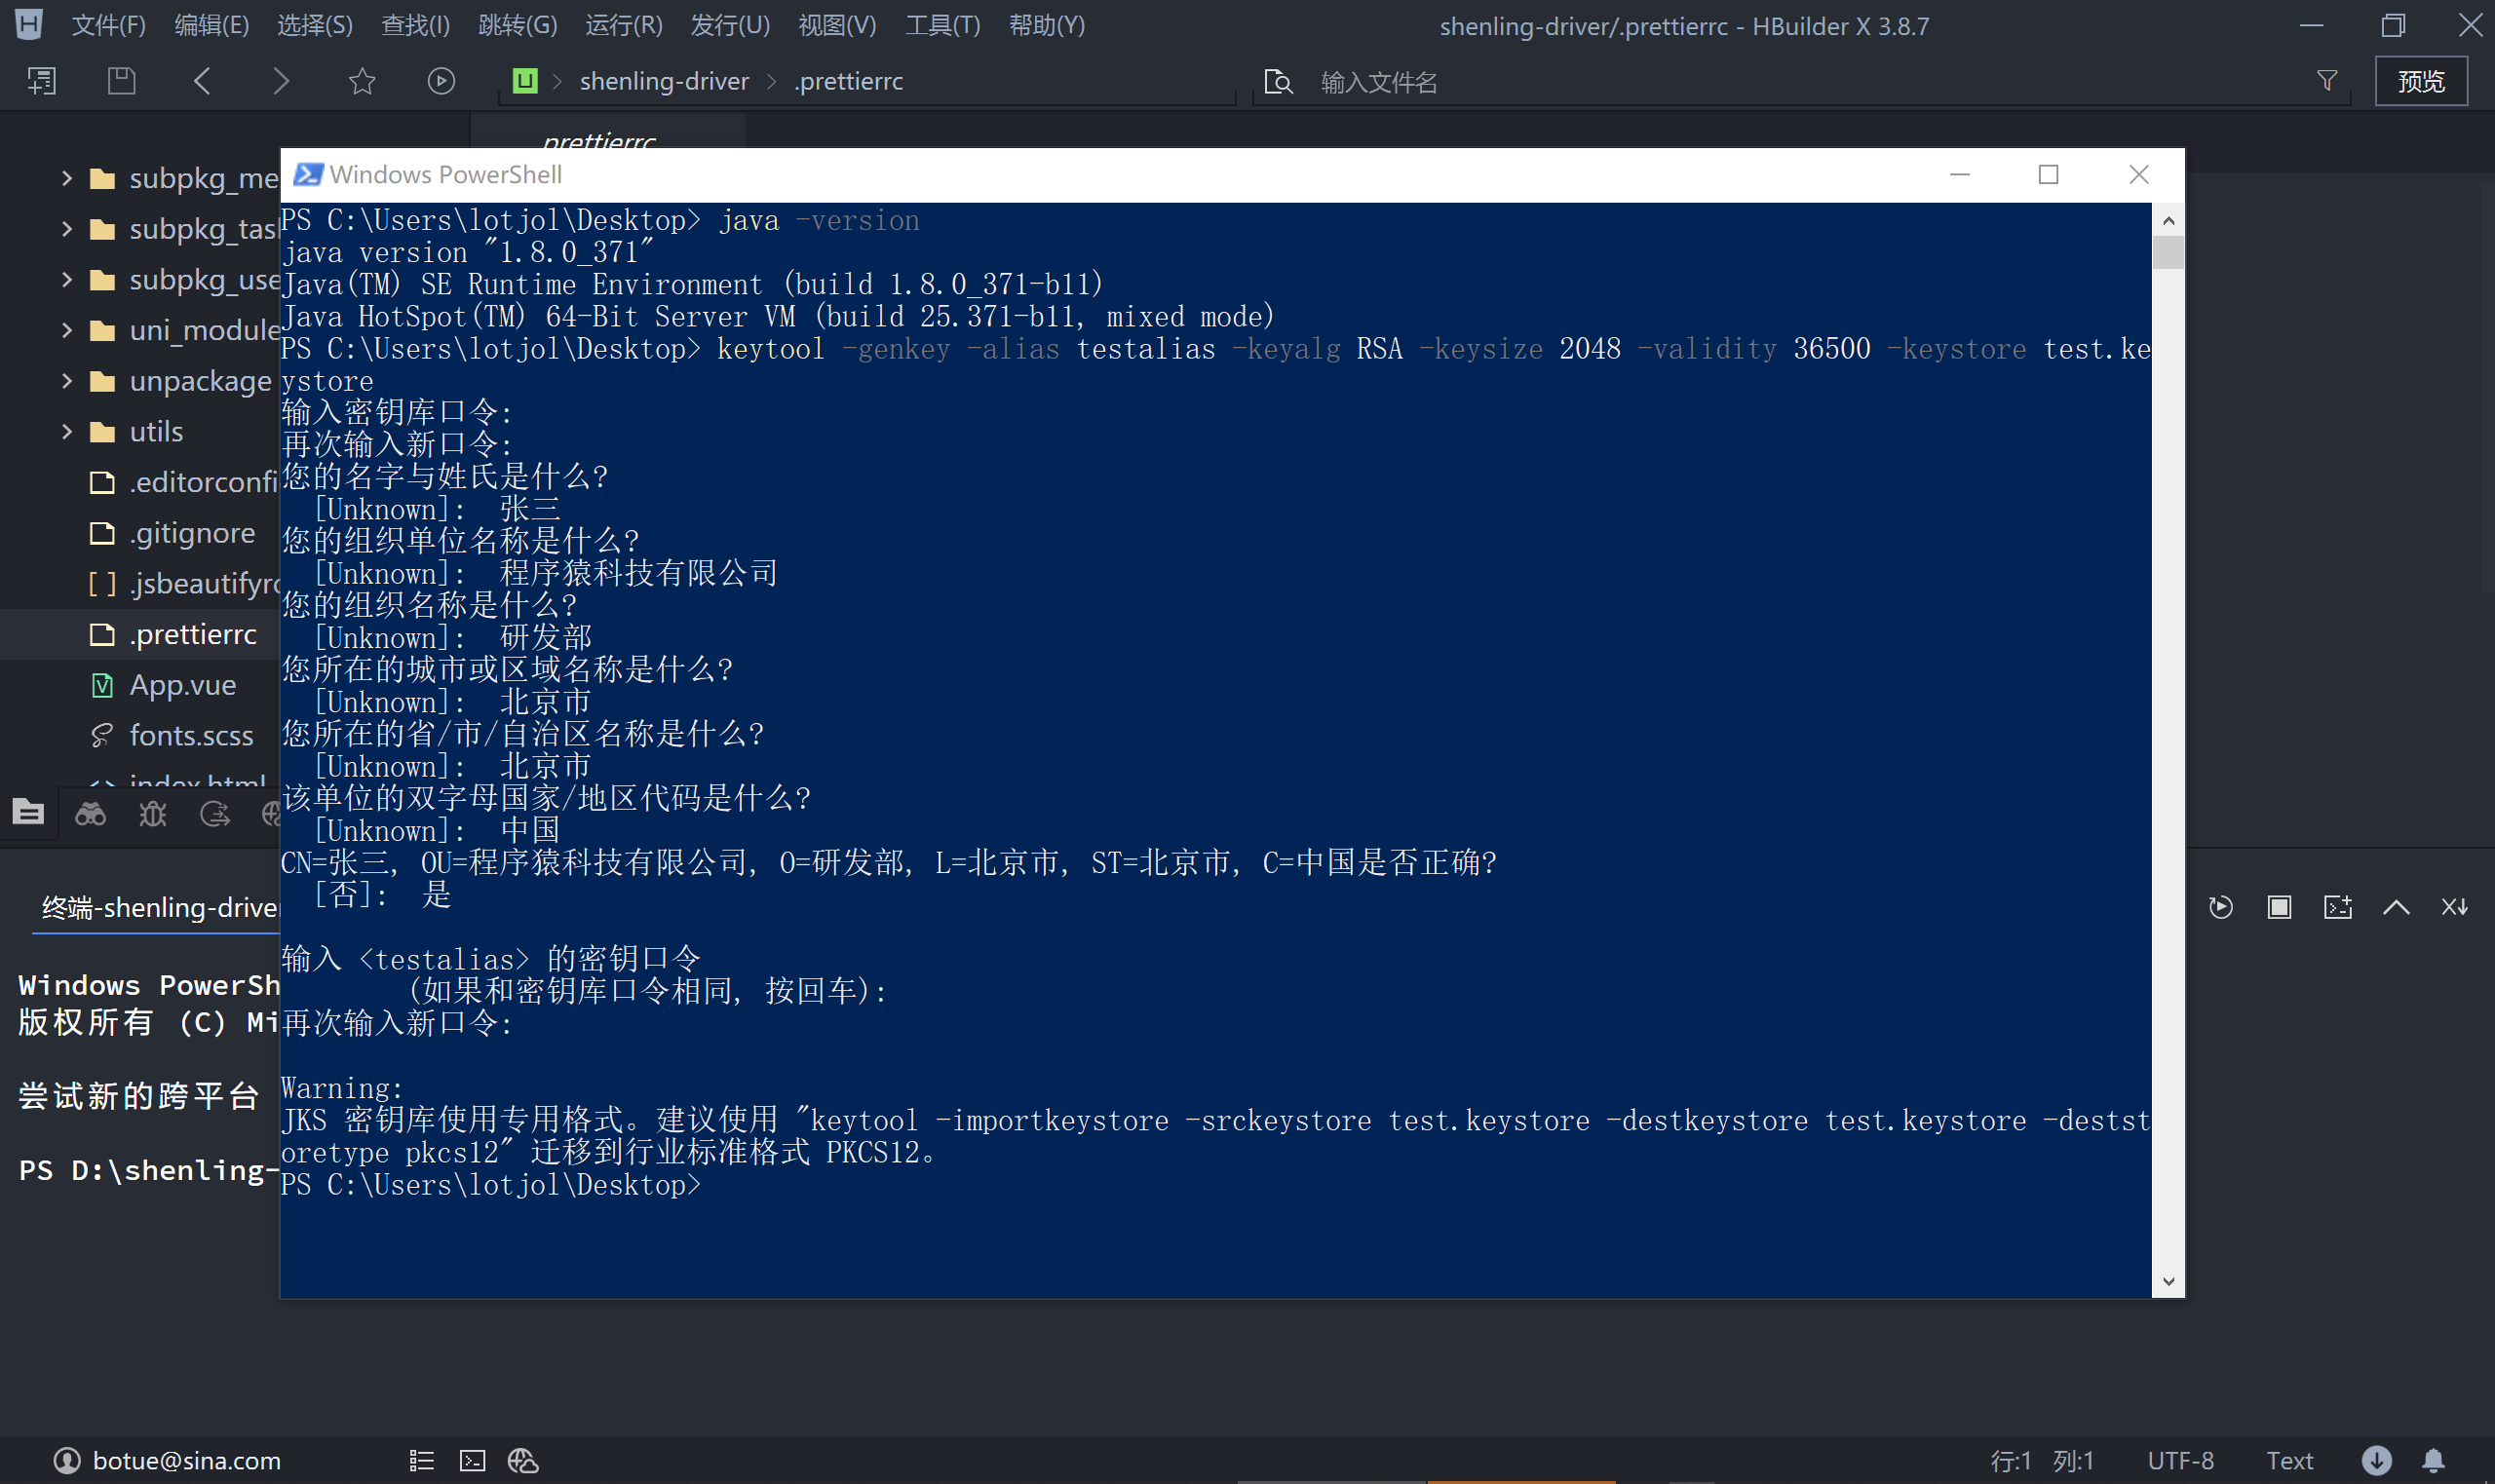Click the bookmark star icon
The width and height of the screenshot is (2495, 1484).
[x=362, y=81]
